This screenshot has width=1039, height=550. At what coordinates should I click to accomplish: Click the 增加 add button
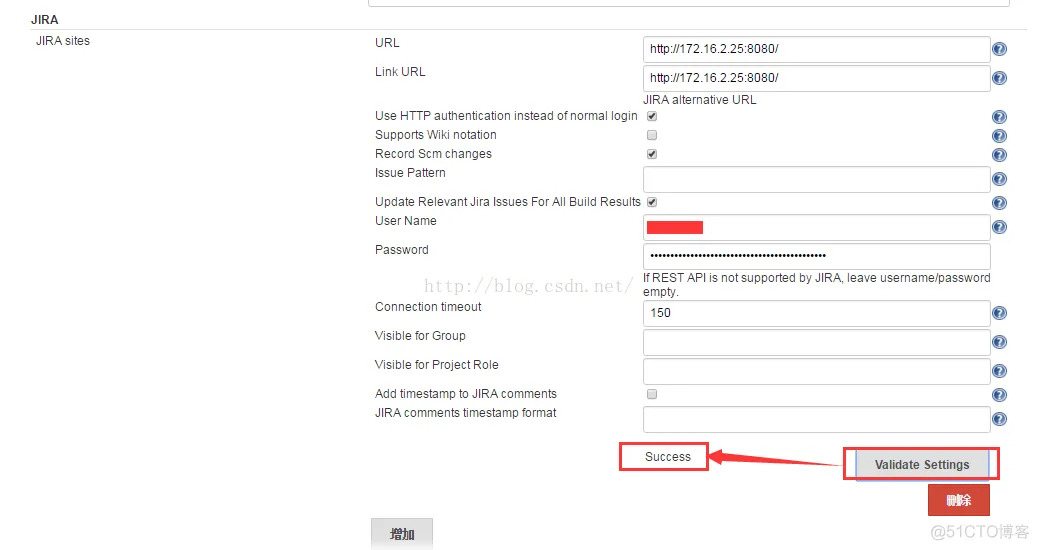pyautogui.click(x=402, y=534)
